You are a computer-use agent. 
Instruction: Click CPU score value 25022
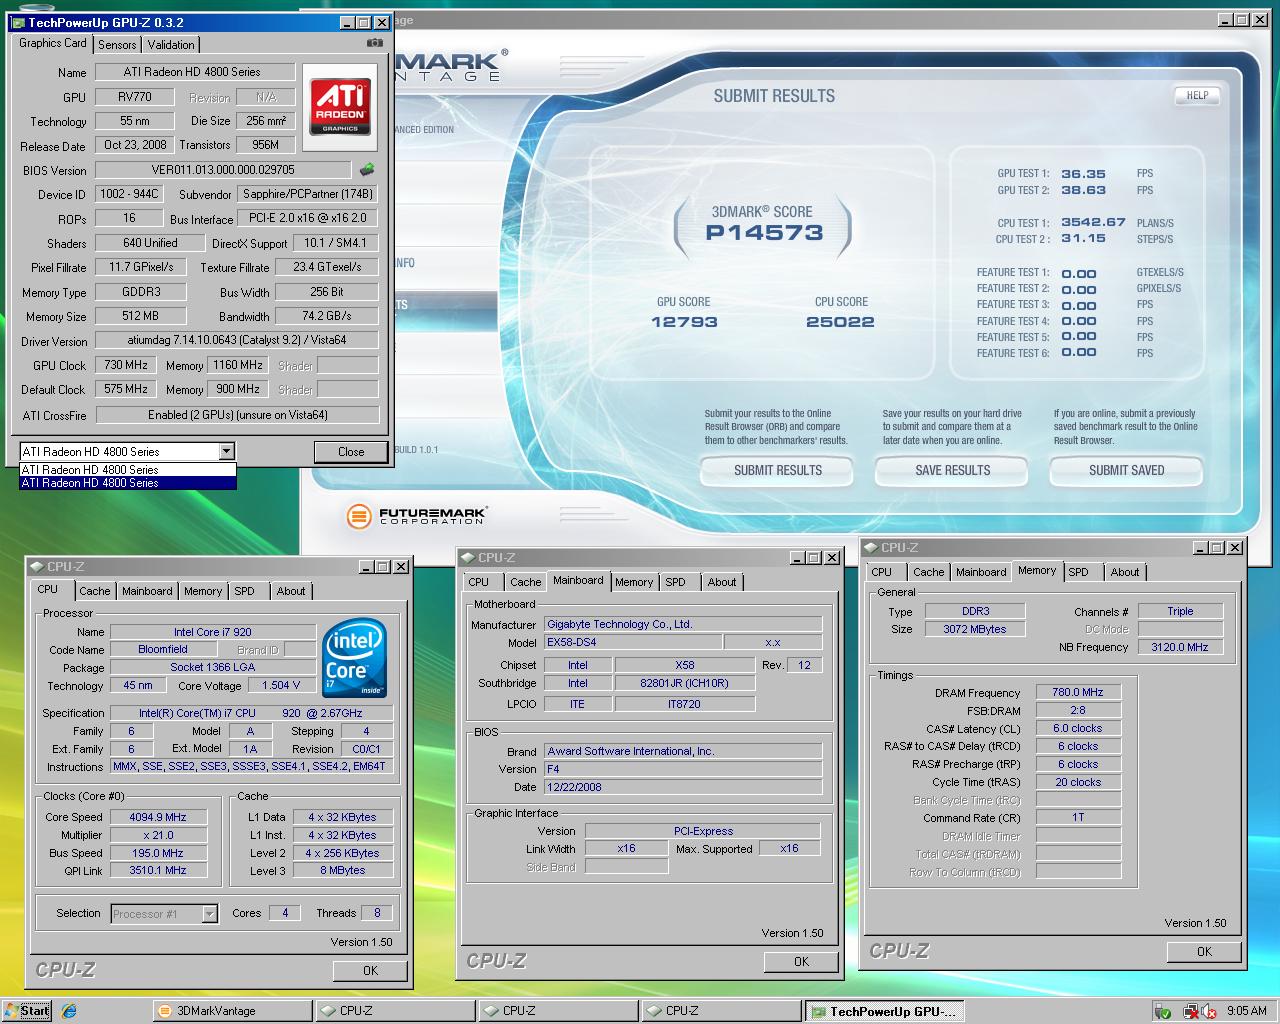point(840,322)
